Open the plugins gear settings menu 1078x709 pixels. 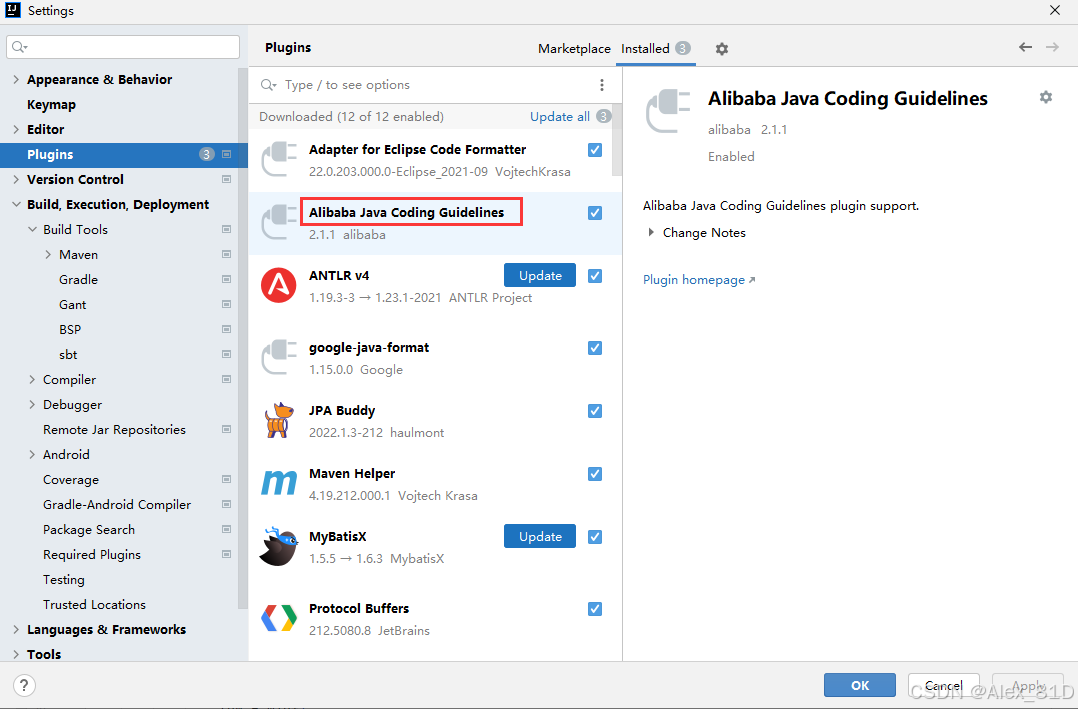coord(721,49)
